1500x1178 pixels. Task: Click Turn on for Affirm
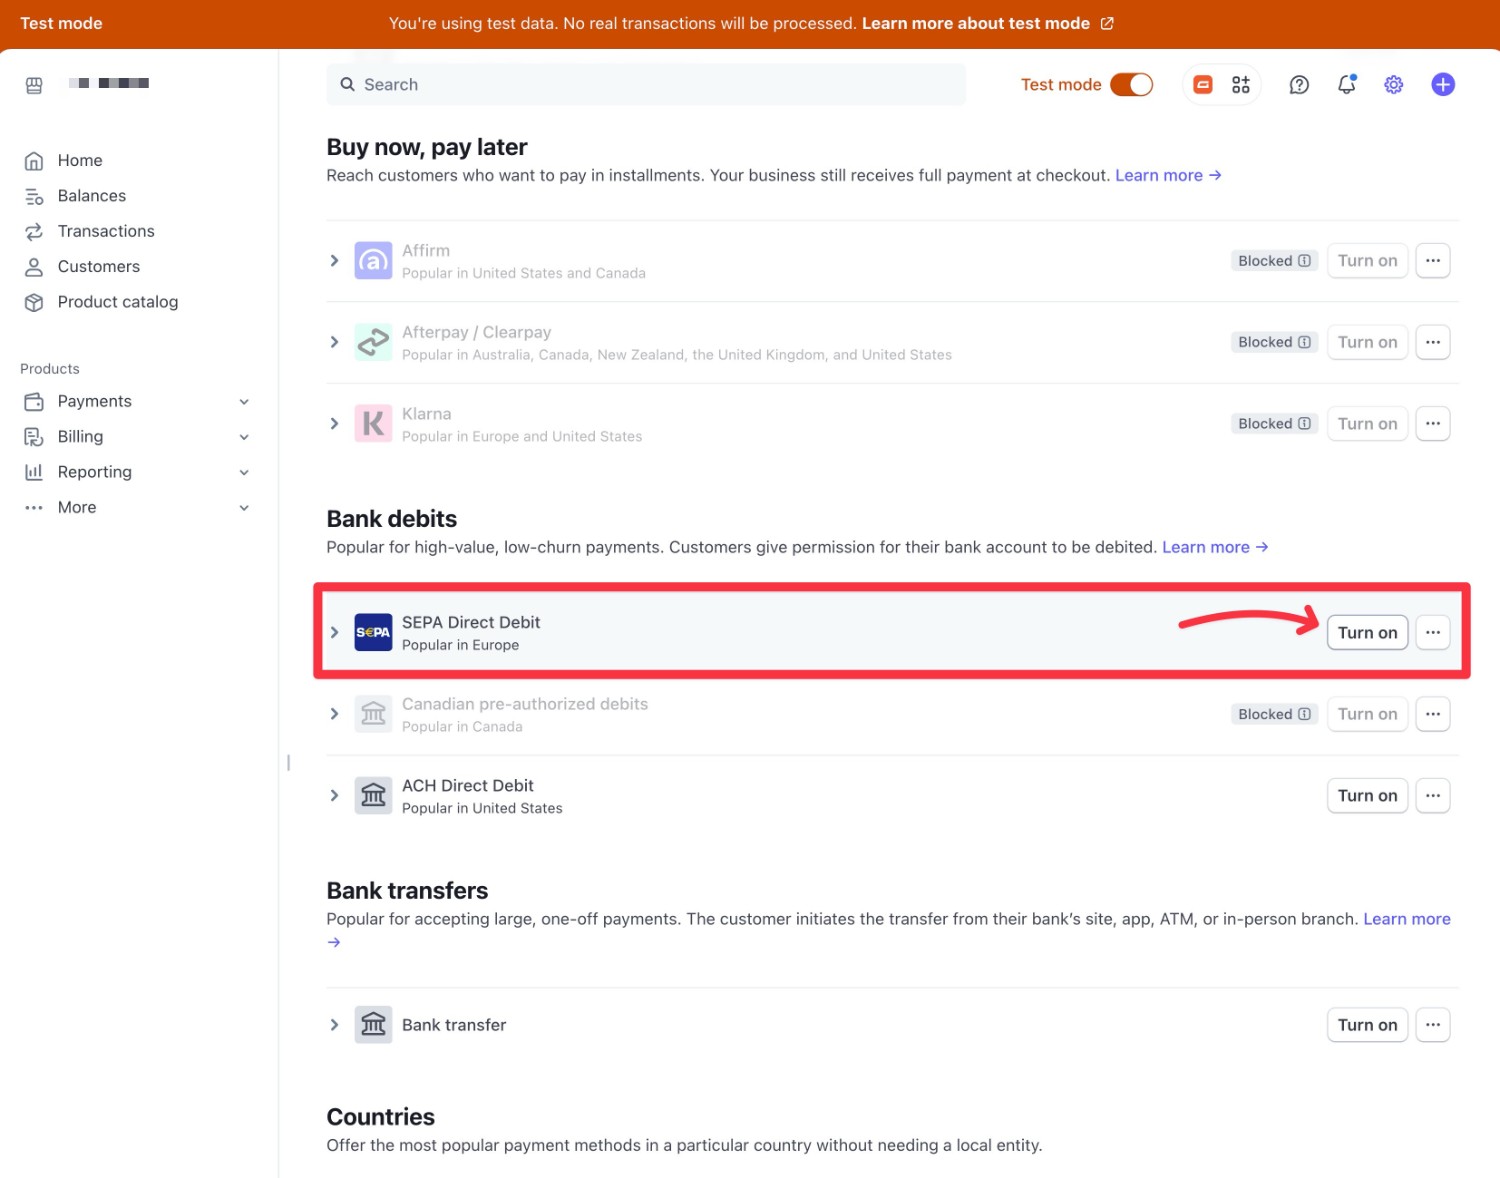point(1367,261)
